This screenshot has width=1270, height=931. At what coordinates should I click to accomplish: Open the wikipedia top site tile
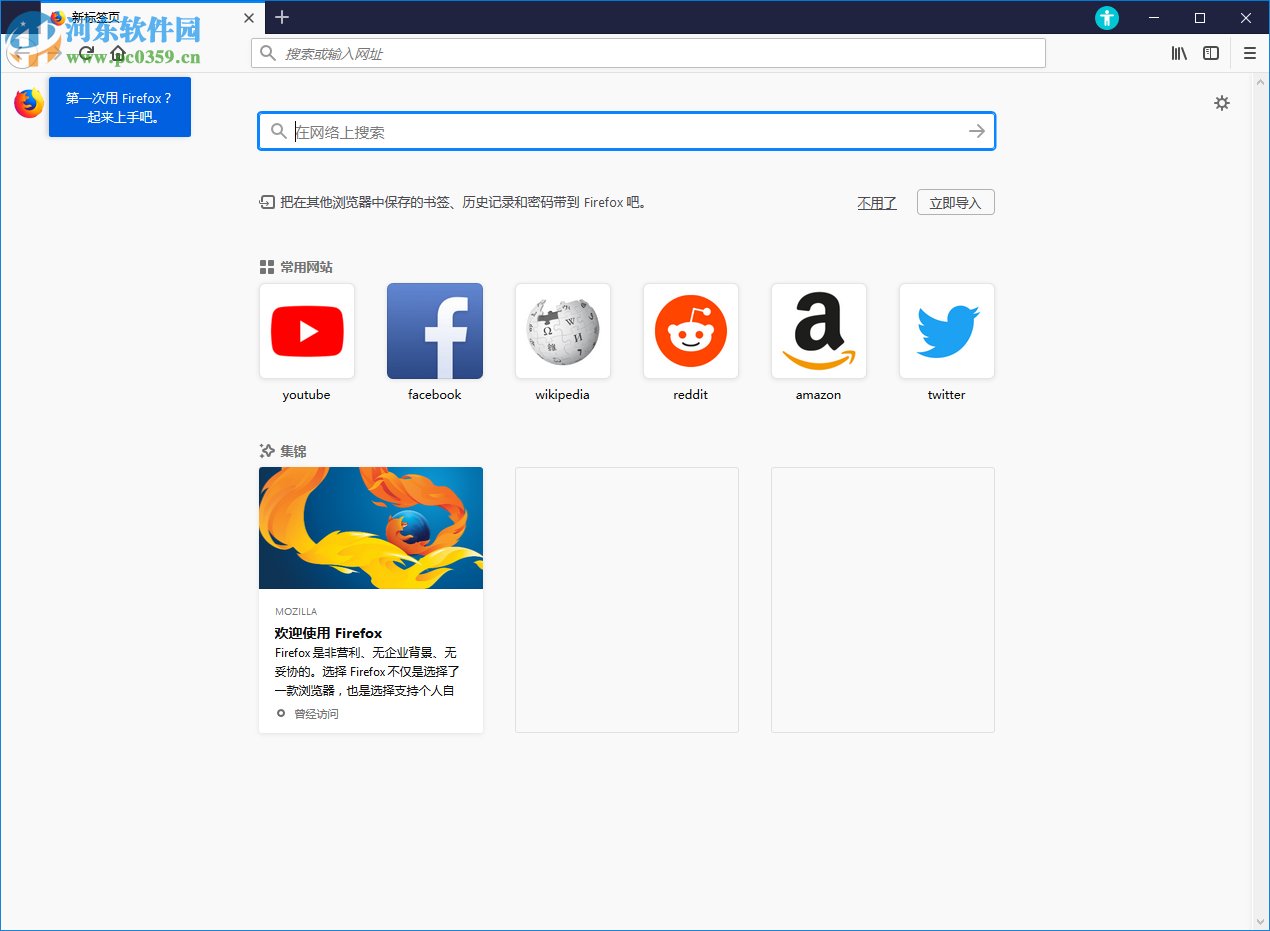point(563,331)
